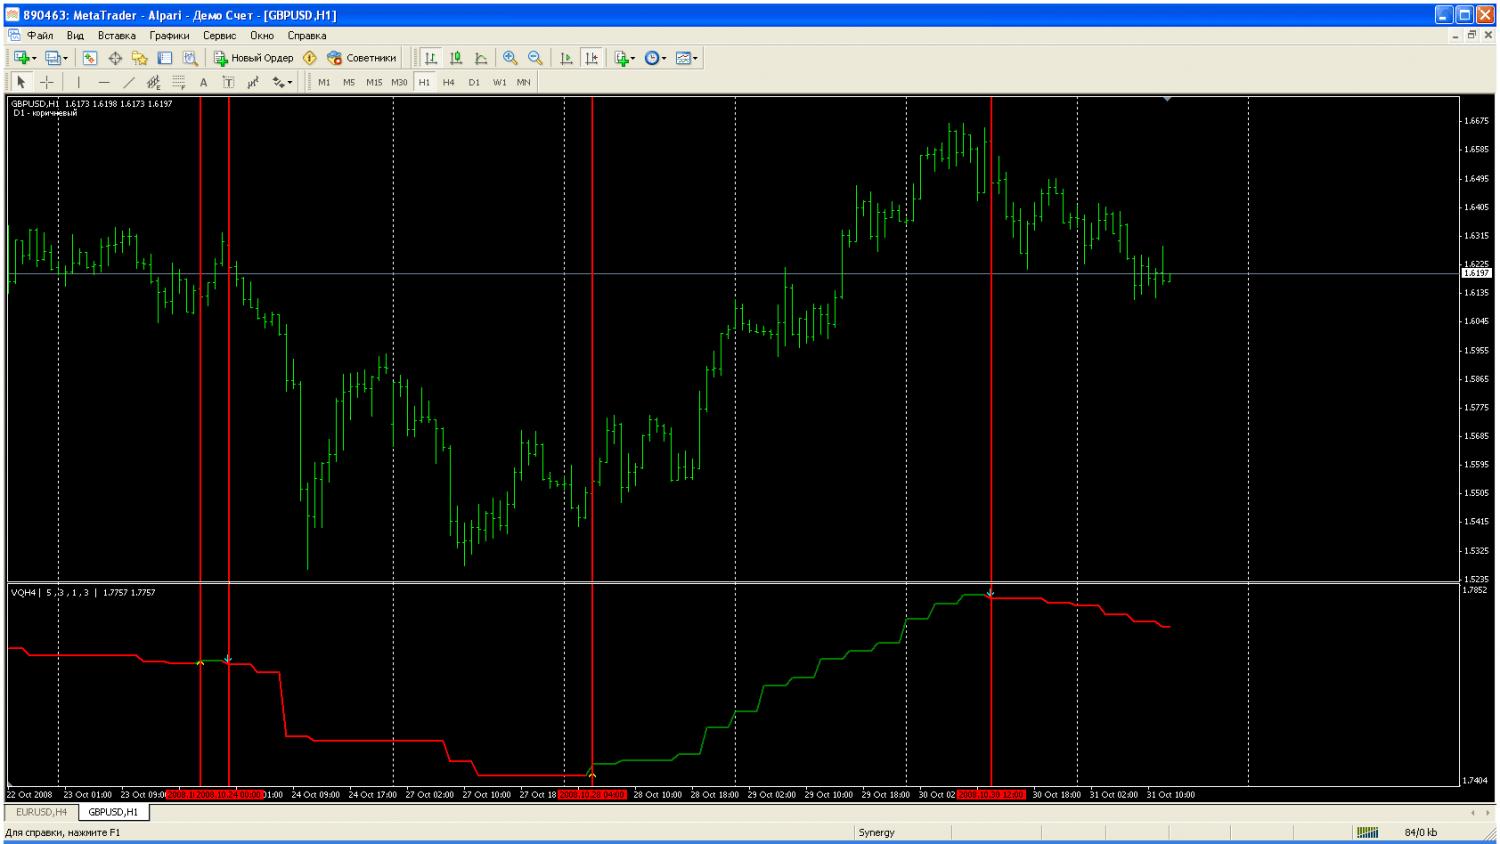Switch chart to candlesticks
The height and width of the screenshot is (844, 1500).
(x=456, y=58)
